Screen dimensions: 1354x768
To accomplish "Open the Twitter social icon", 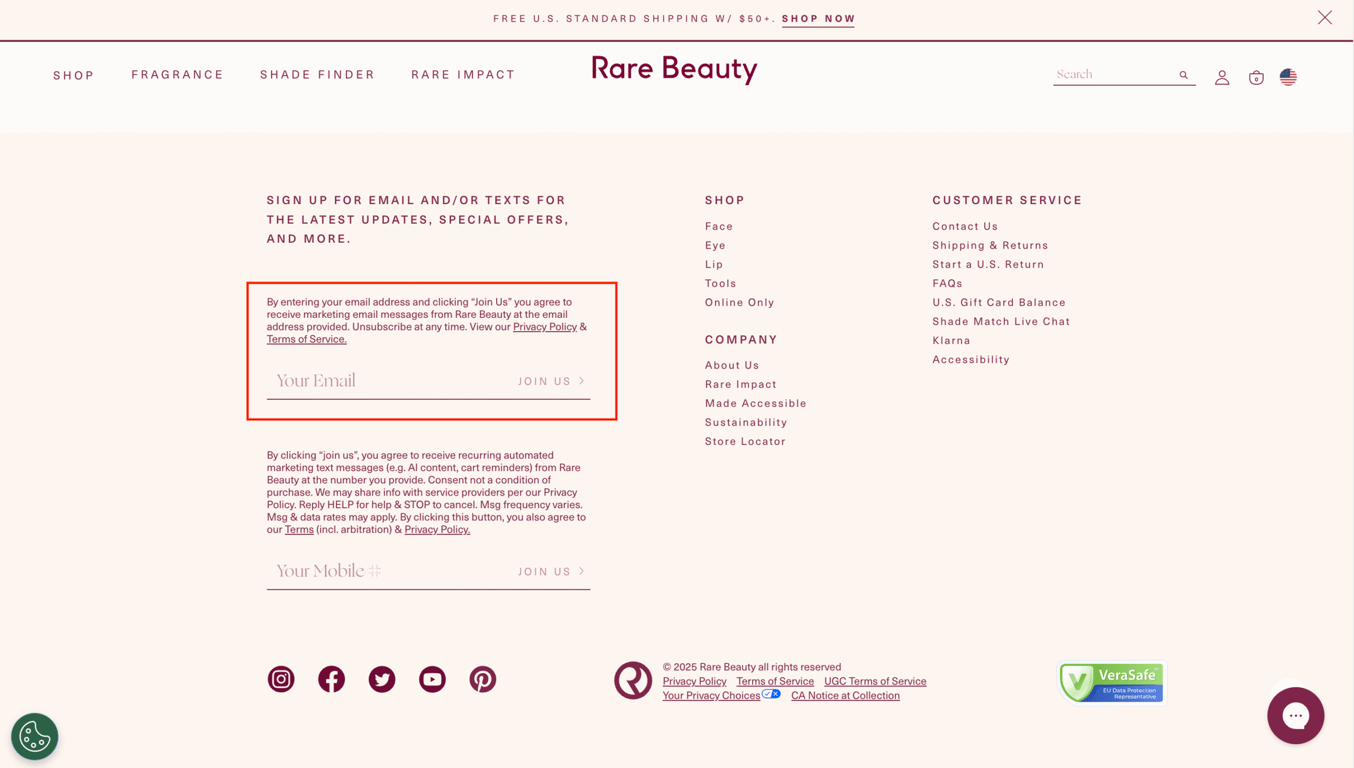I will tap(381, 679).
